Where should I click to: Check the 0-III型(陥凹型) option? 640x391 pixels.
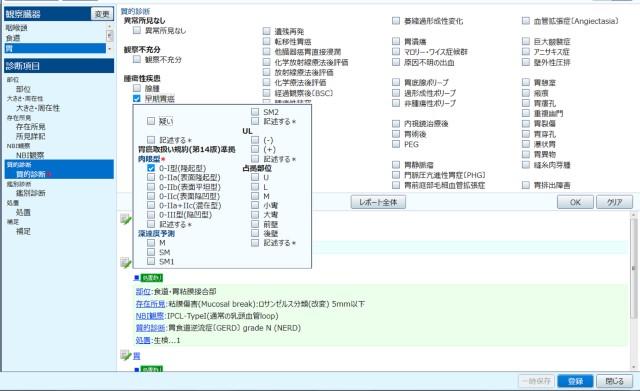[x=151, y=215]
